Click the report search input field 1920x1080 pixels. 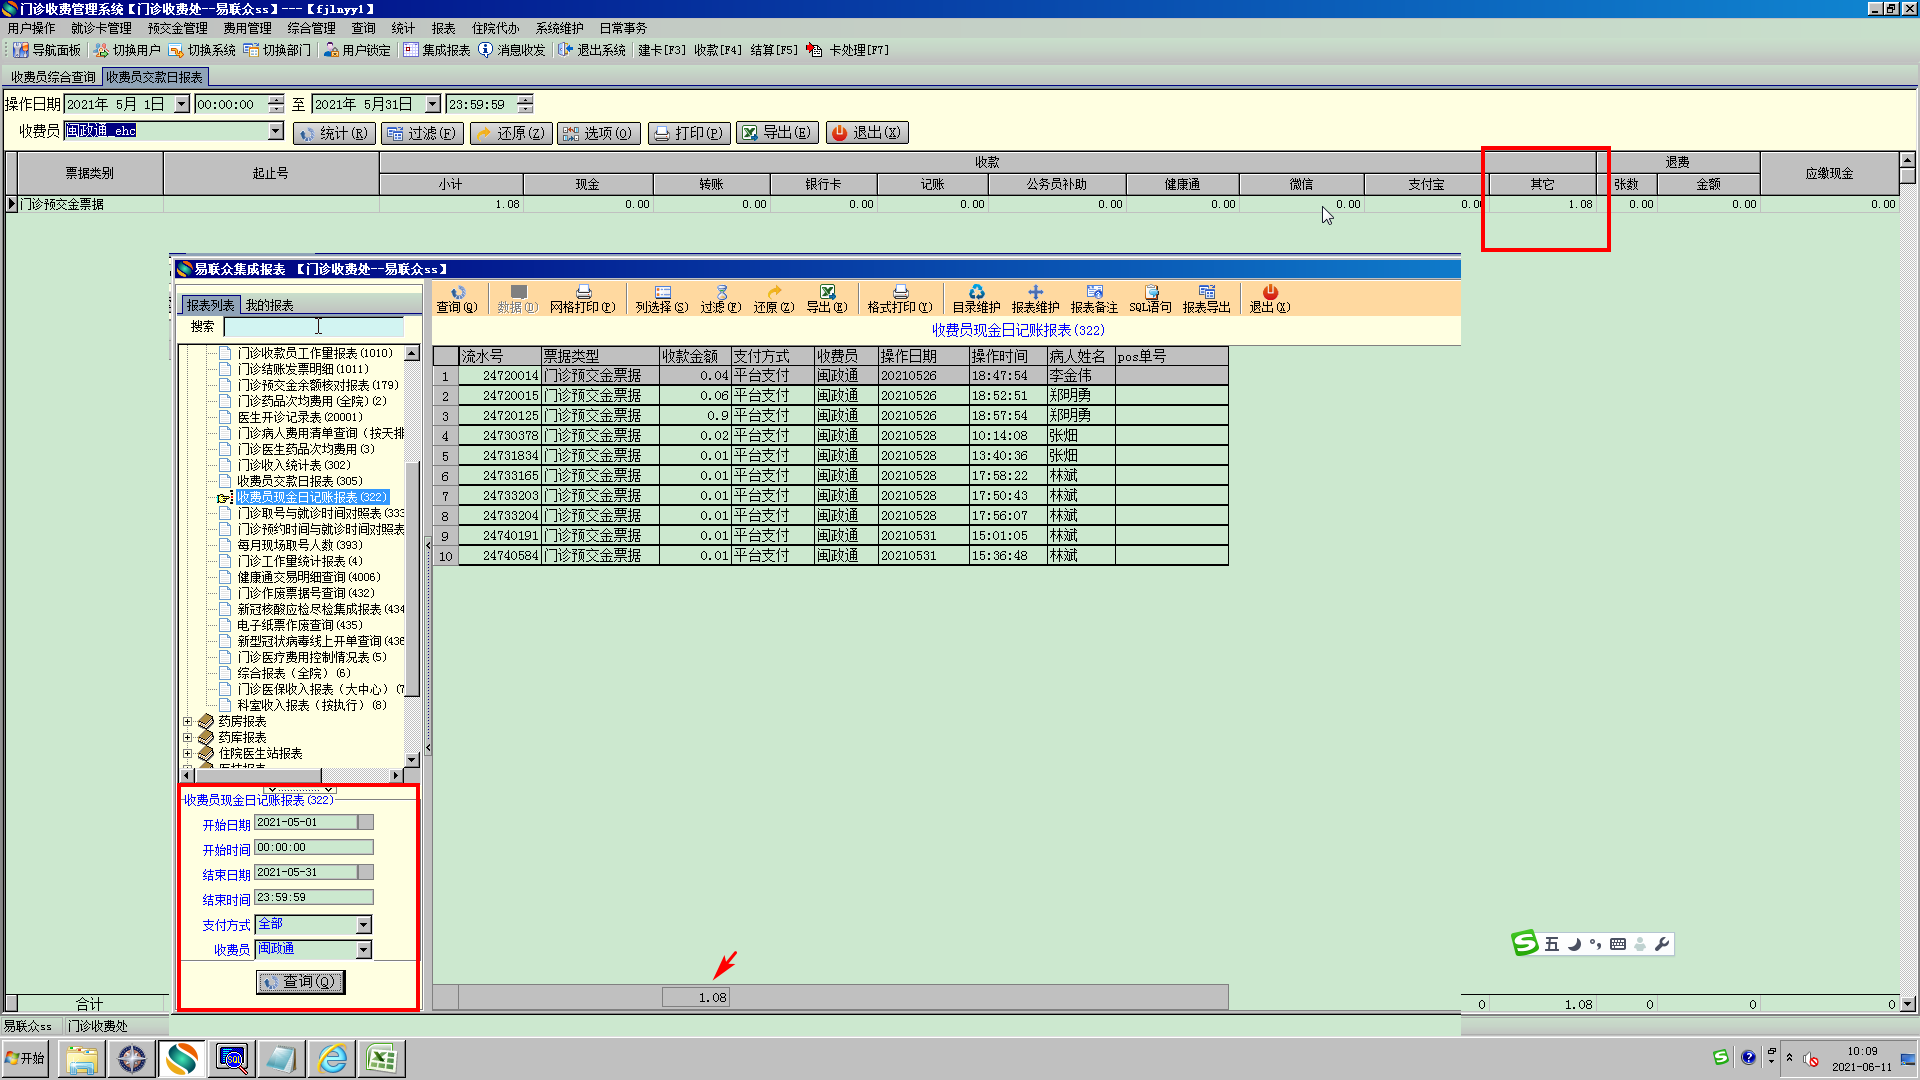tap(314, 327)
